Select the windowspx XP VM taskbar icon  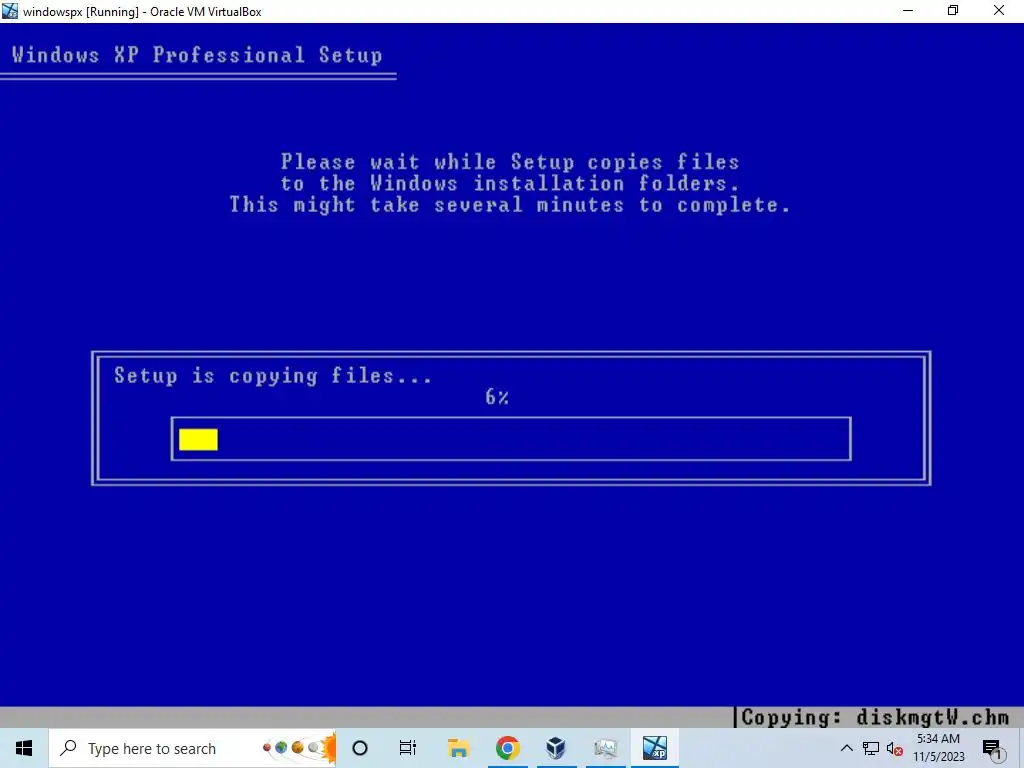pos(655,748)
